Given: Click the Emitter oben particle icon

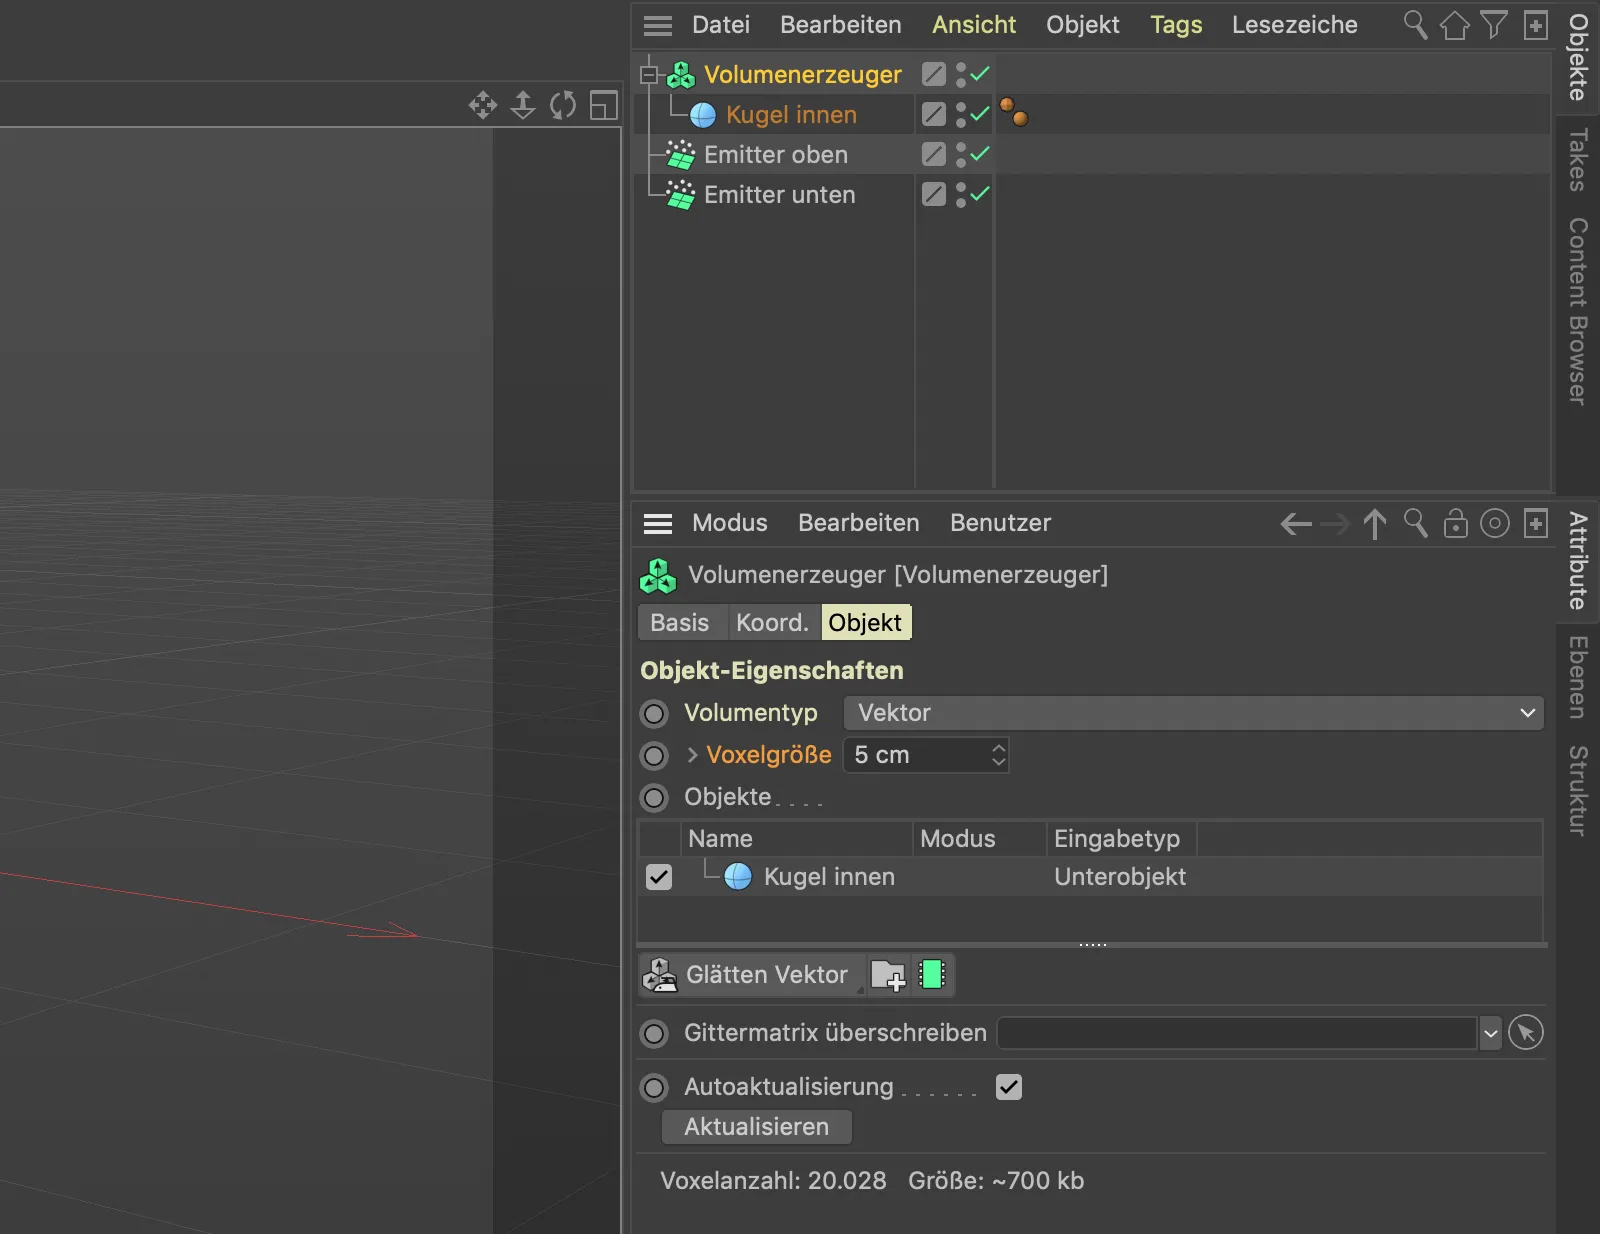Looking at the screenshot, I should pos(681,155).
